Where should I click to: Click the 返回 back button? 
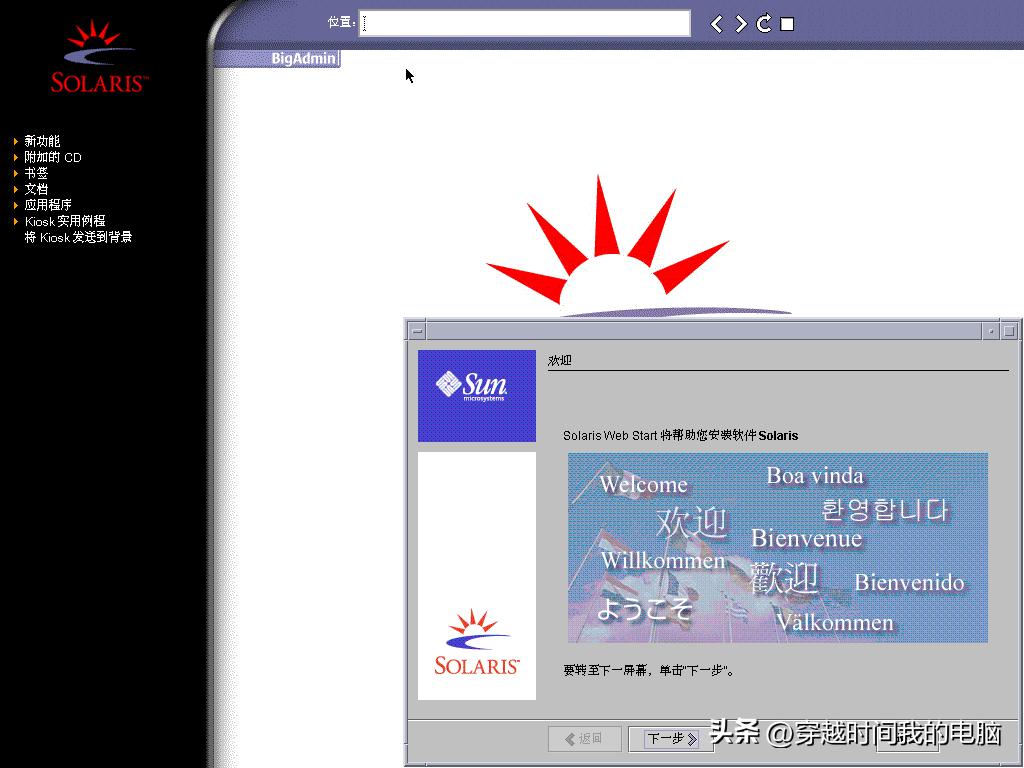[584, 739]
